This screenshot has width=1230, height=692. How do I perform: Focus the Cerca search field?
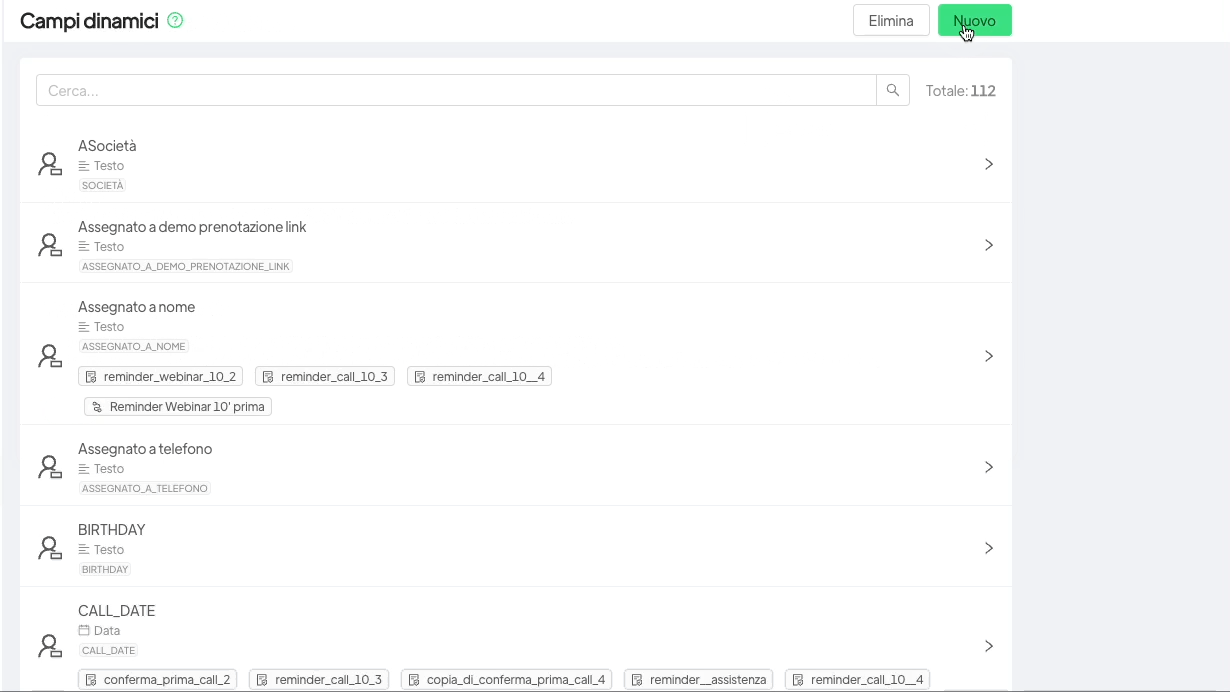456,90
